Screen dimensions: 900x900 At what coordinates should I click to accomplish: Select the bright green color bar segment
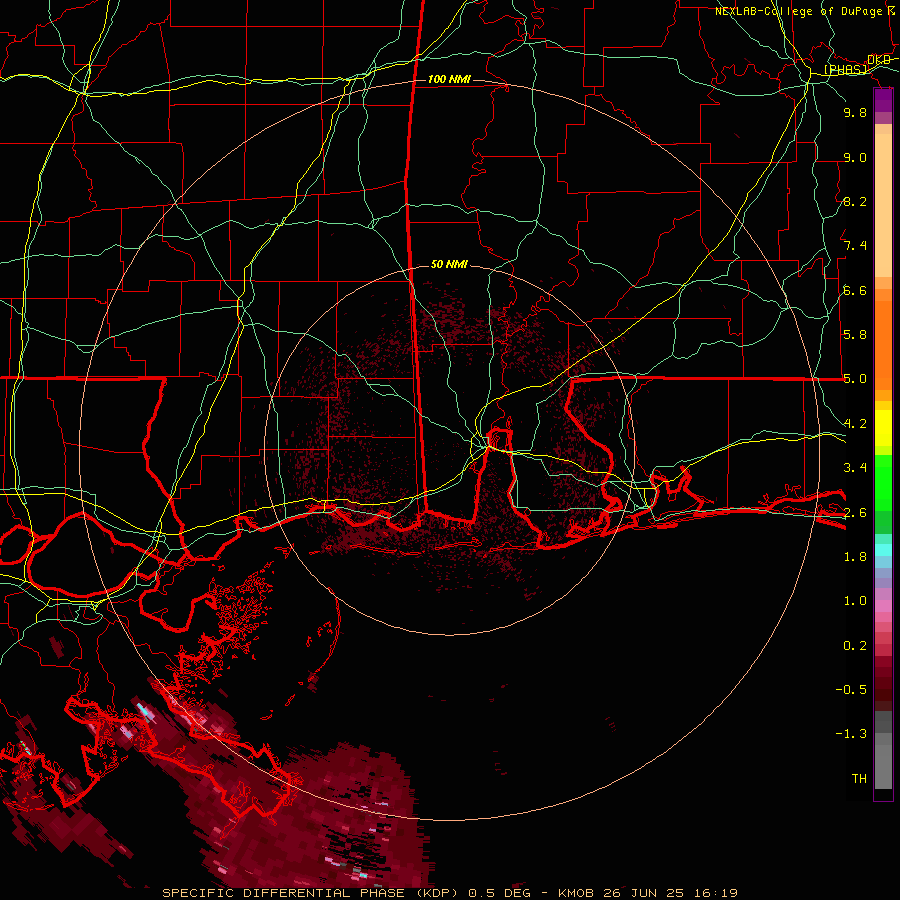883,482
